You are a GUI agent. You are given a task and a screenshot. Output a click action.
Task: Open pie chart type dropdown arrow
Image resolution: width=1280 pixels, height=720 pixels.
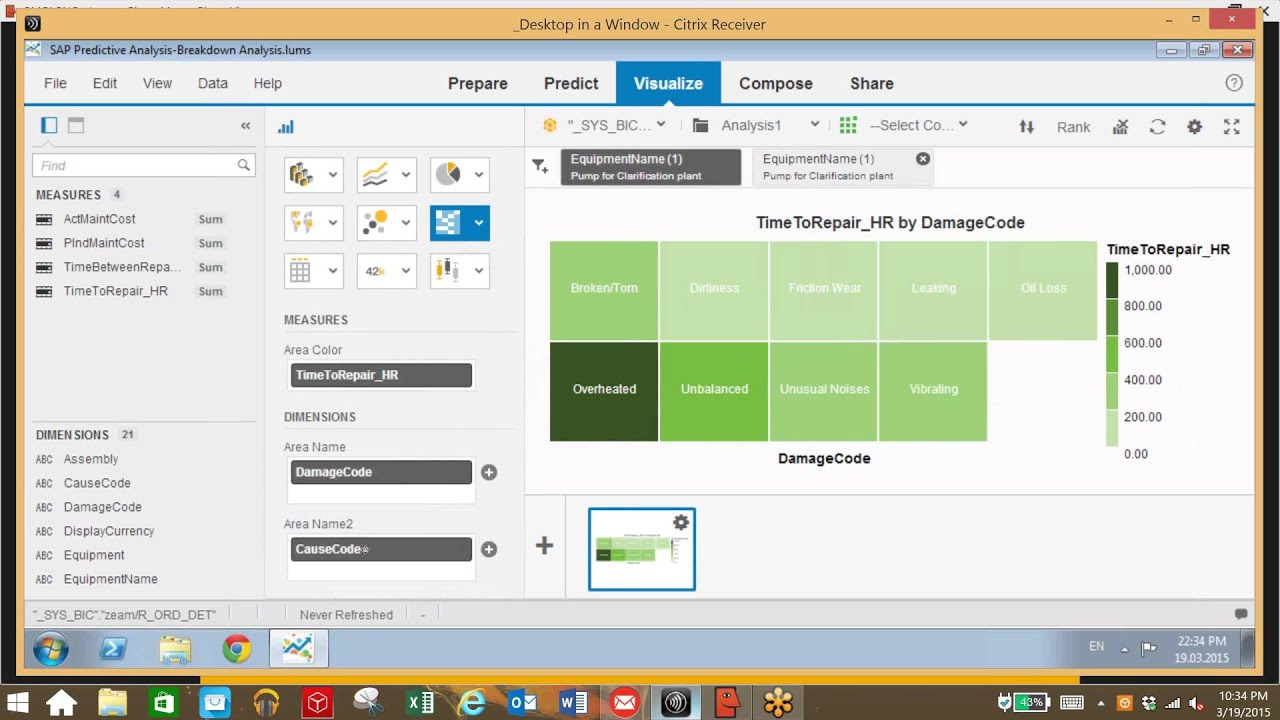click(x=479, y=175)
